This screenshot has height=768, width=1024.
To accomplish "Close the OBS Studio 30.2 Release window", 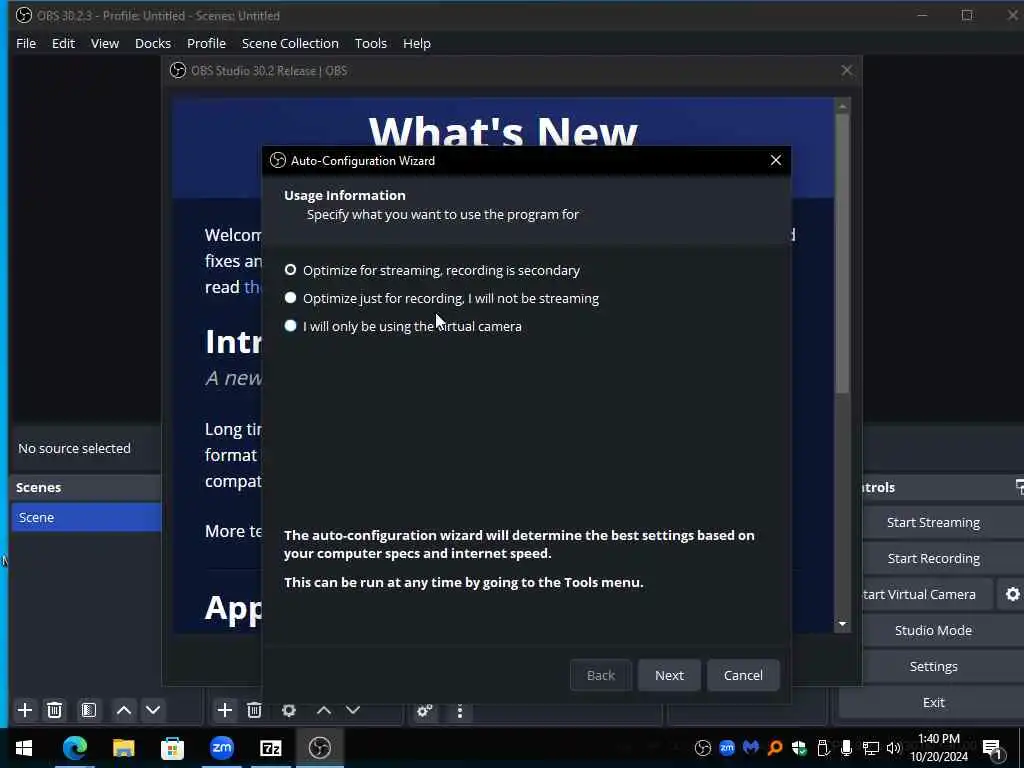I will pyautogui.click(x=846, y=71).
